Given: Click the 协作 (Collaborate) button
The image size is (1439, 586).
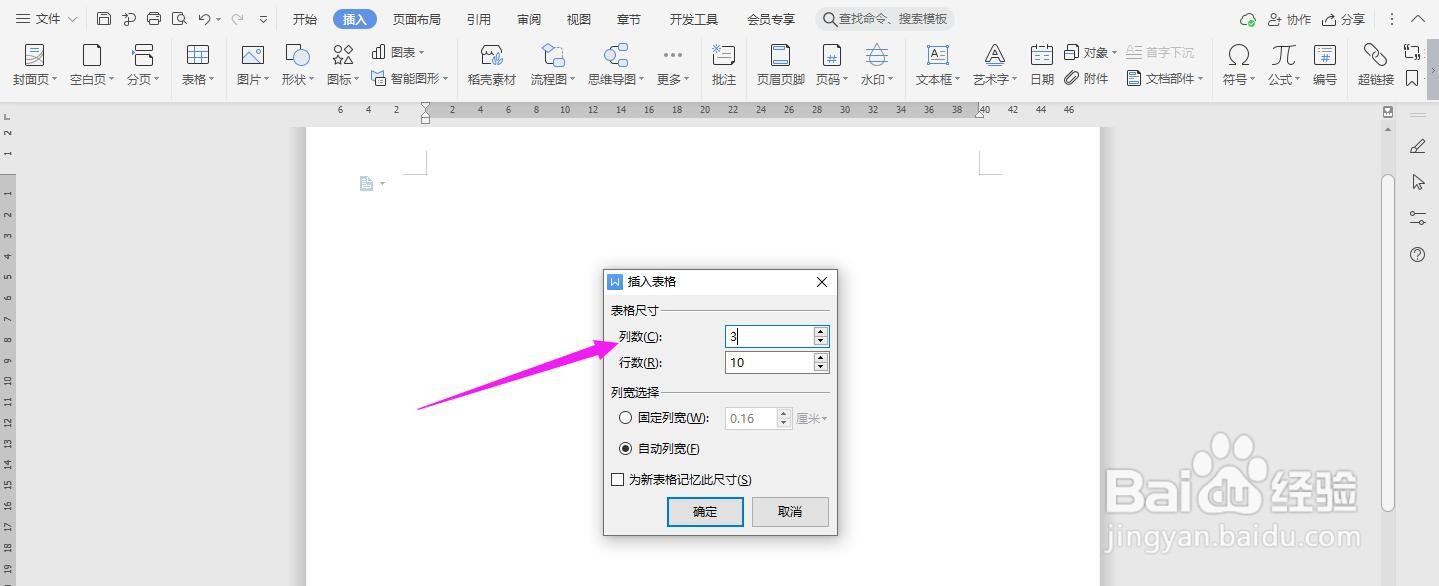Looking at the screenshot, I should (1289, 19).
